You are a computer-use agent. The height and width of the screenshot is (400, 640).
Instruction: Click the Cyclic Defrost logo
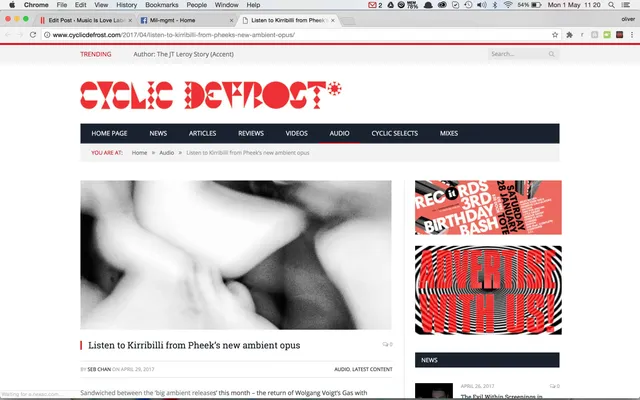(211, 95)
